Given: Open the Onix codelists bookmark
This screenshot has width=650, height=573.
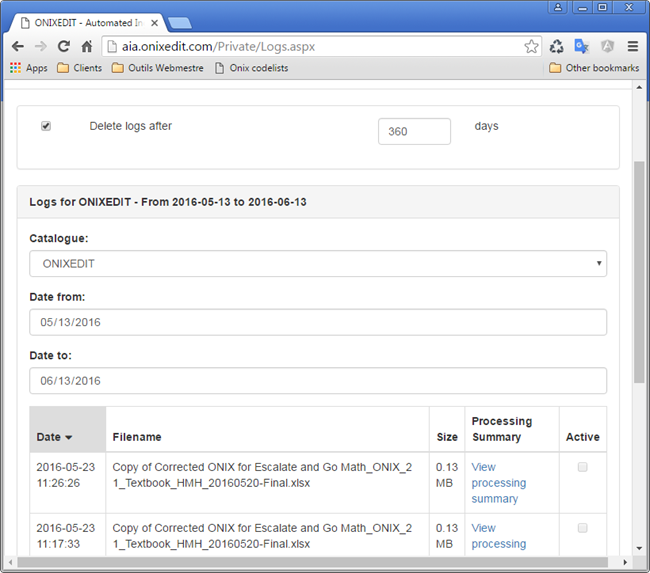Looking at the screenshot, I should [x=251, y=68].
